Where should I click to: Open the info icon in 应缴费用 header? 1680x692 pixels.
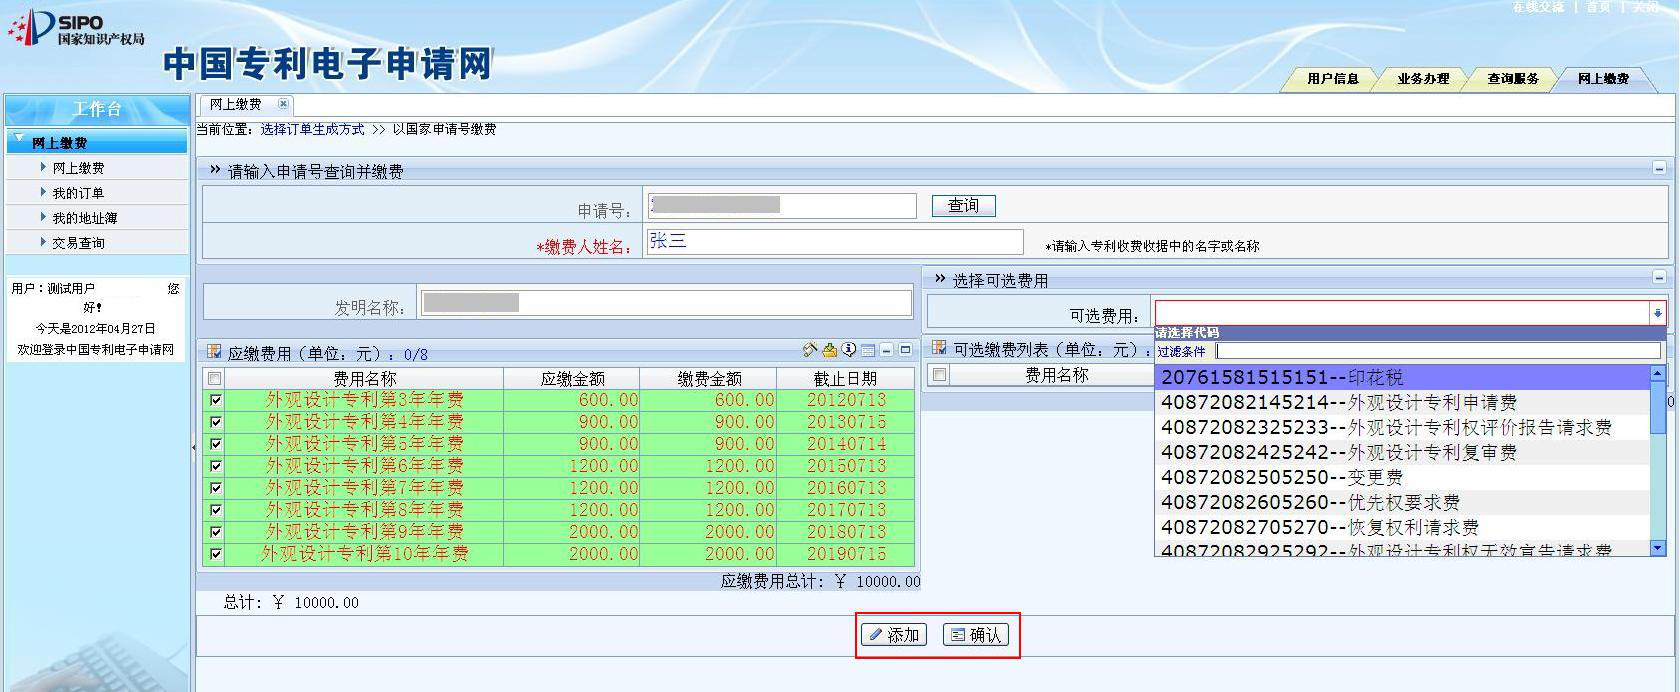click(848, 350)
